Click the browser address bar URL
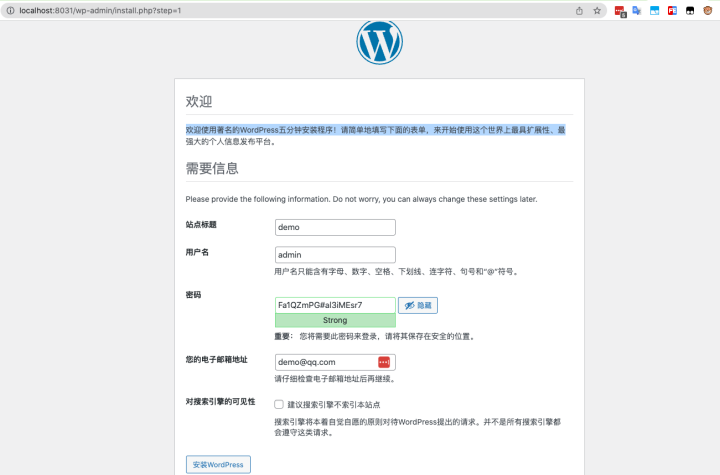Viewport: 720px width, 475px height. pos(100,11)
